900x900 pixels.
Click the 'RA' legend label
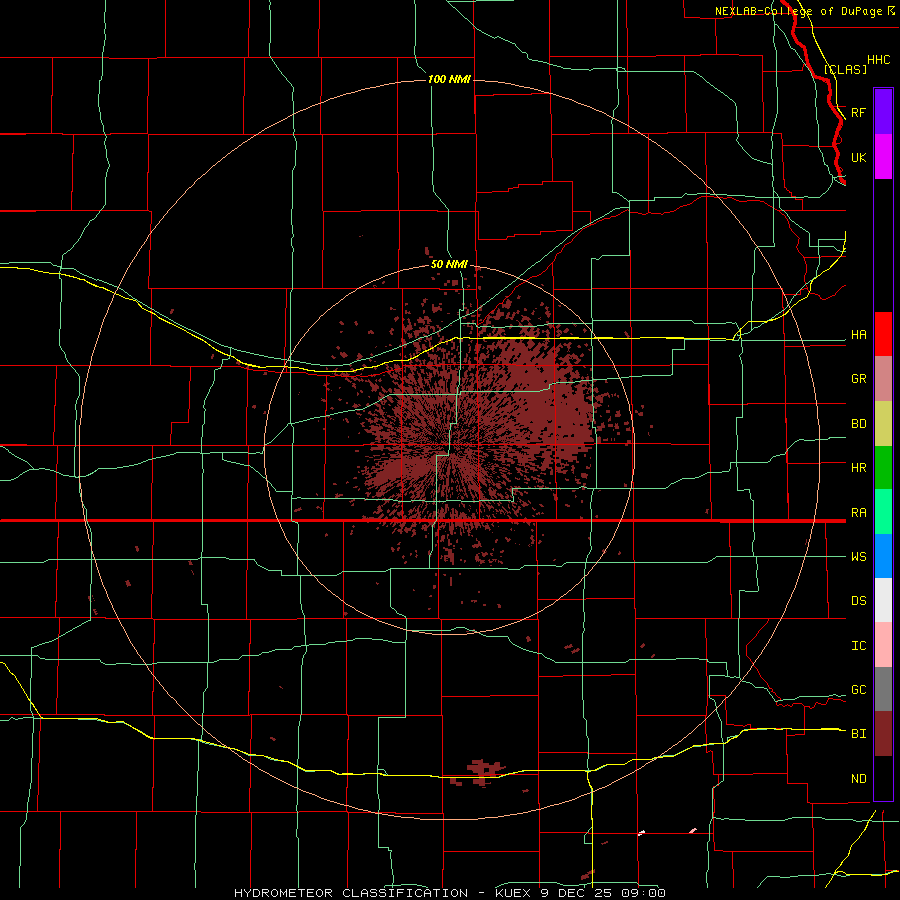(x=858, y=513)
